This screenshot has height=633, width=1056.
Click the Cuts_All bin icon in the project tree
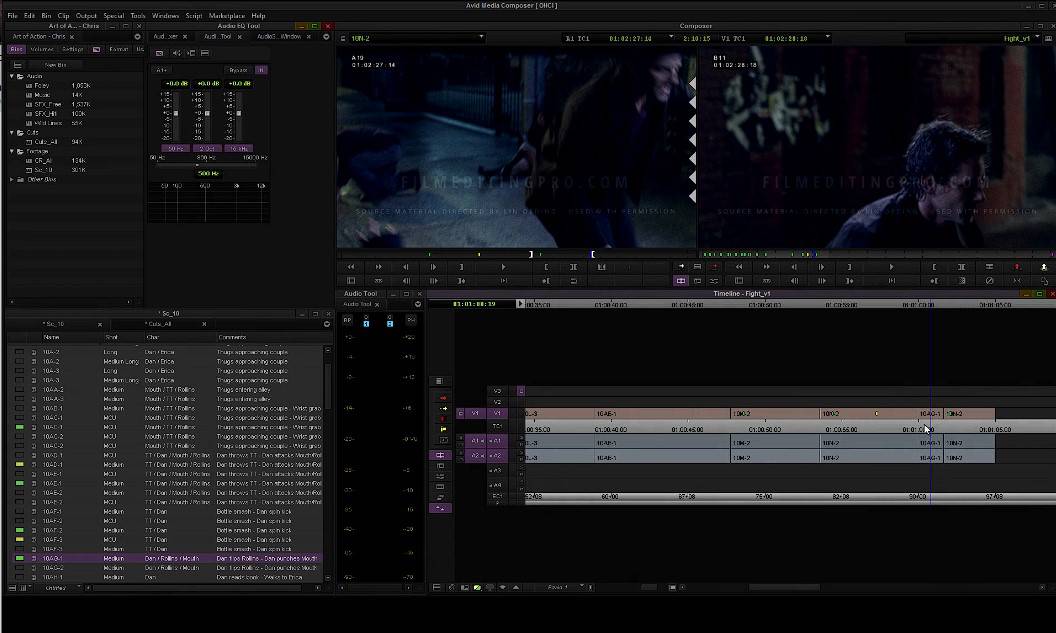[x=29, y=142]
